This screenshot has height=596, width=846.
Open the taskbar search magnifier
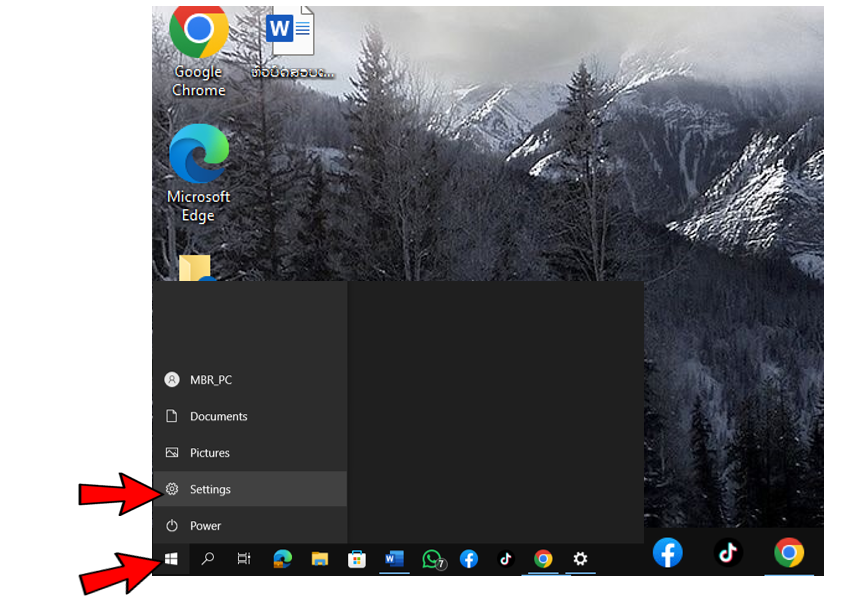(x=208, y=559)
